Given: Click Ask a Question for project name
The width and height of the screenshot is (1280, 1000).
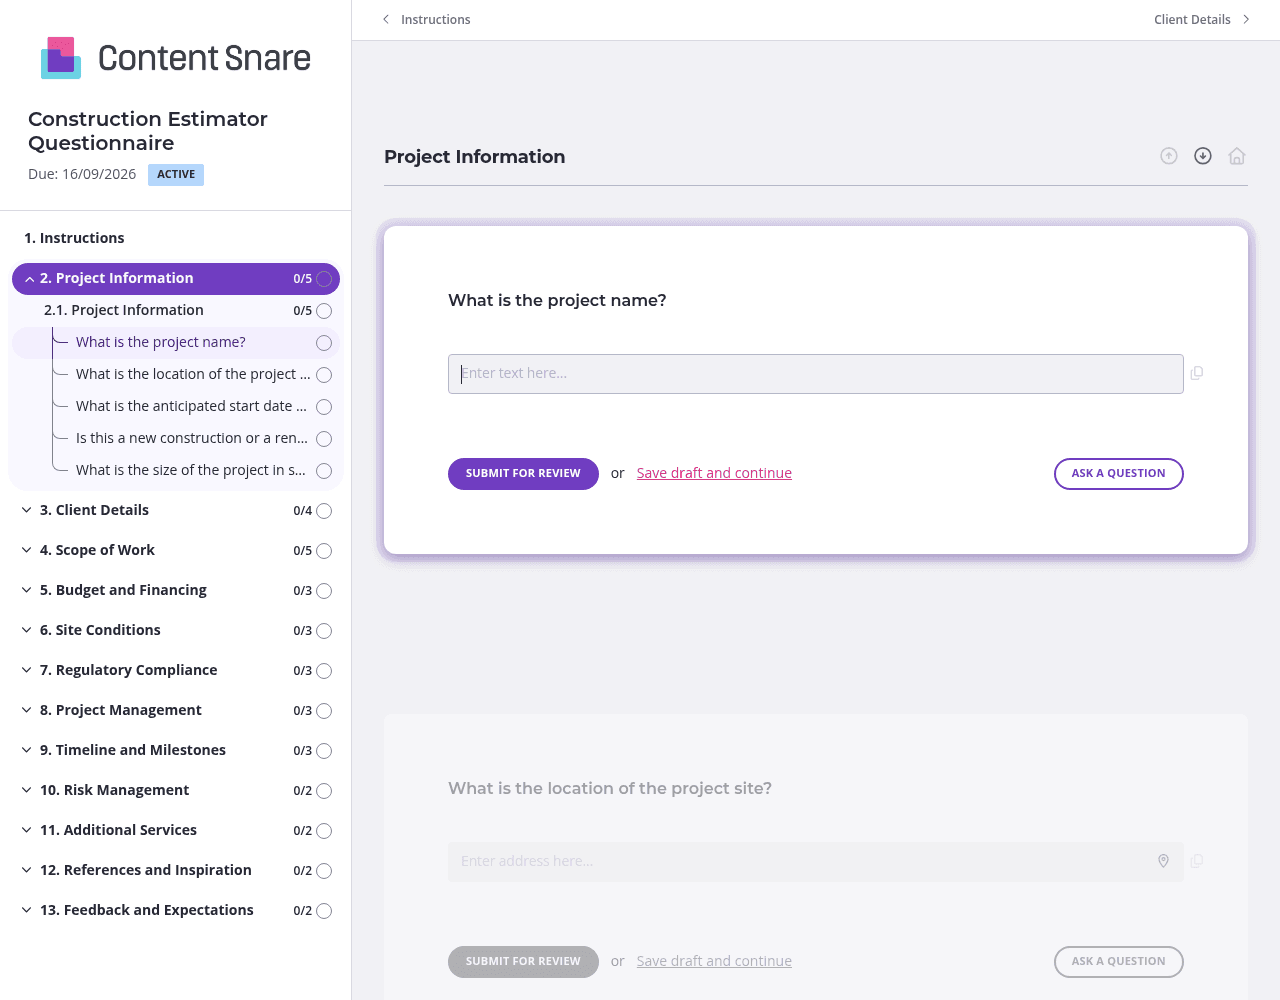Looking at the screenshot, I should (1119, 474).
